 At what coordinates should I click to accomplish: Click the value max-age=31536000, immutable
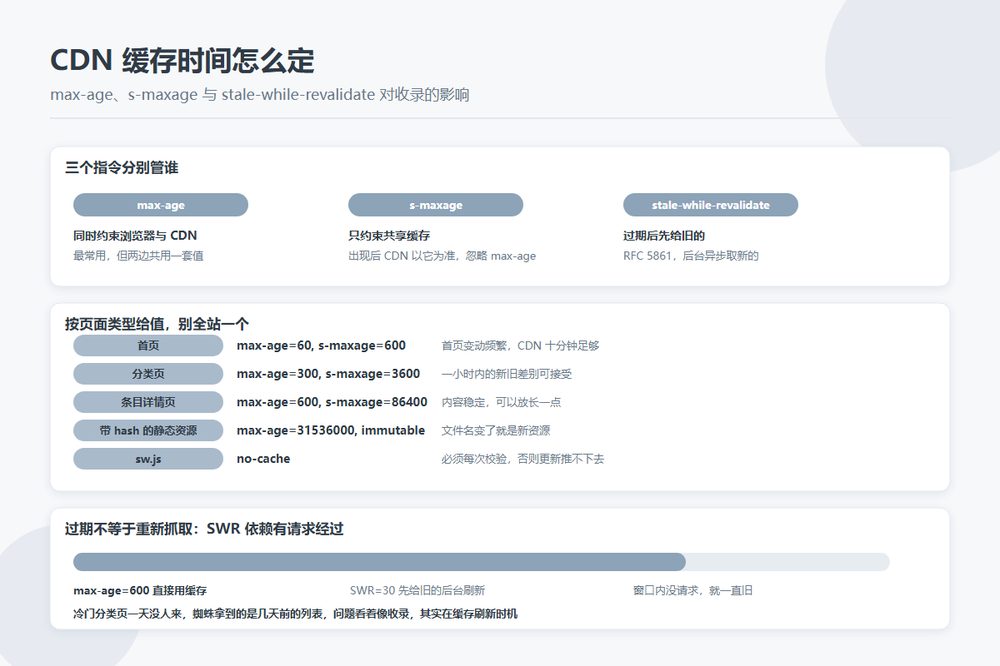point(330,431)
